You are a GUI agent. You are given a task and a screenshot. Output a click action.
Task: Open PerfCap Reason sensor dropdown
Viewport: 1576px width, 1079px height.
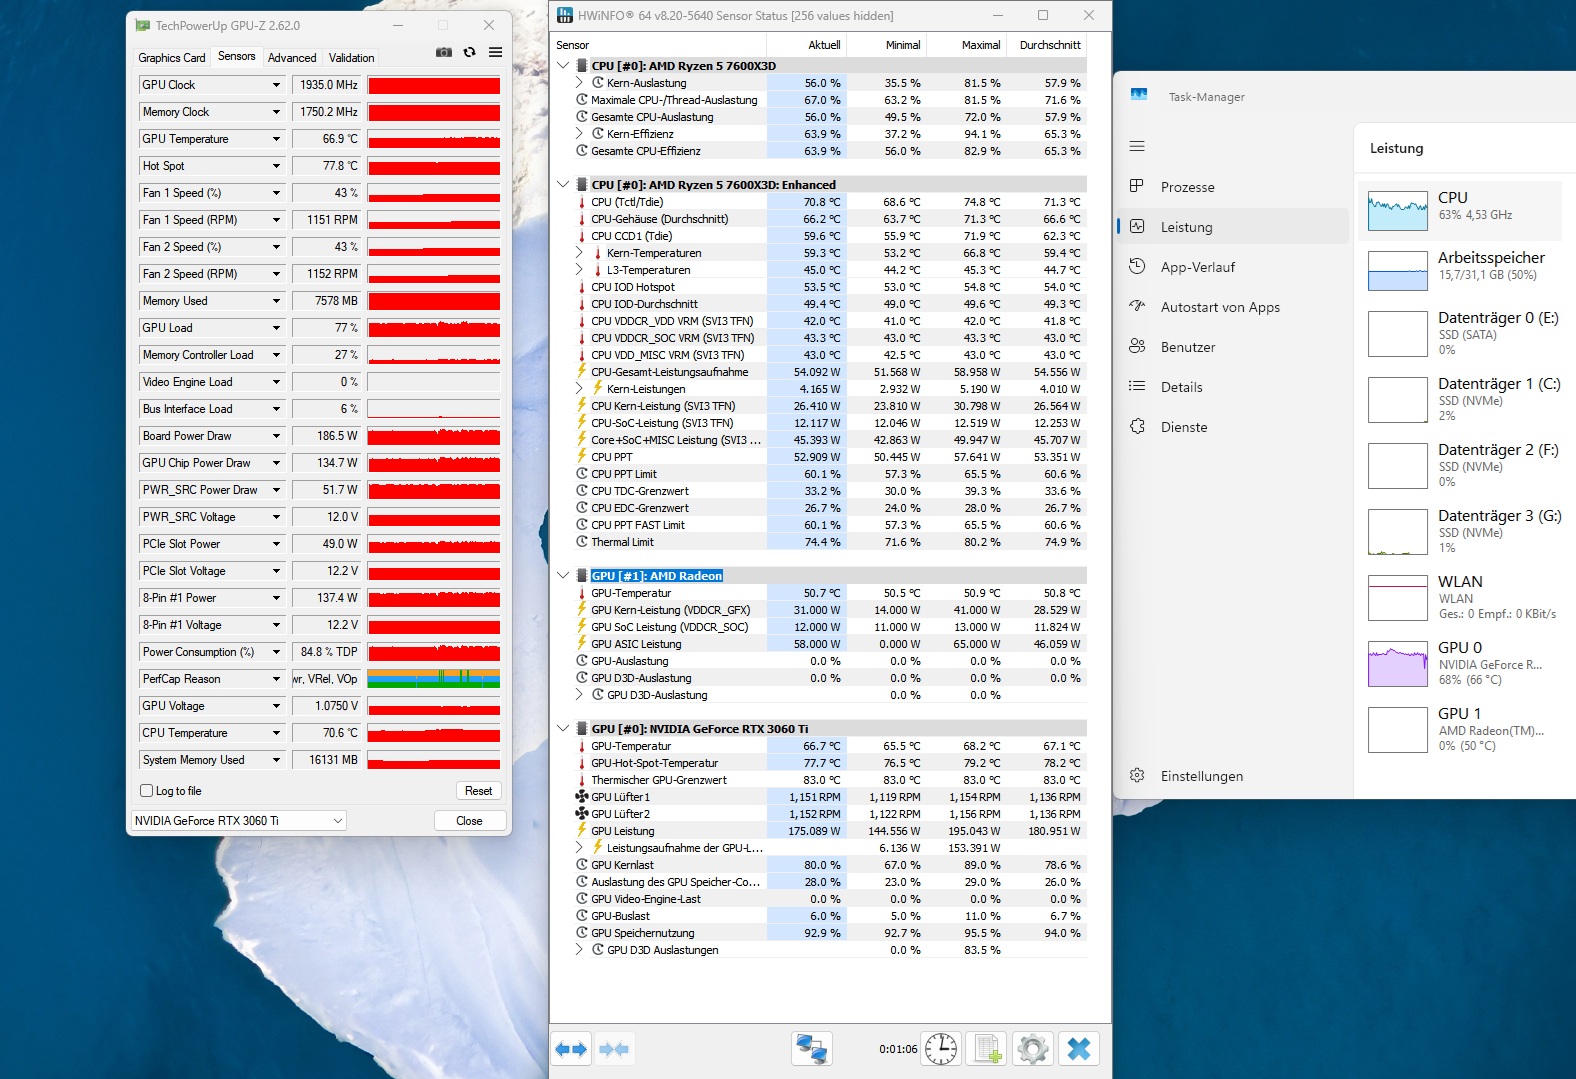[x=276, y=679]
